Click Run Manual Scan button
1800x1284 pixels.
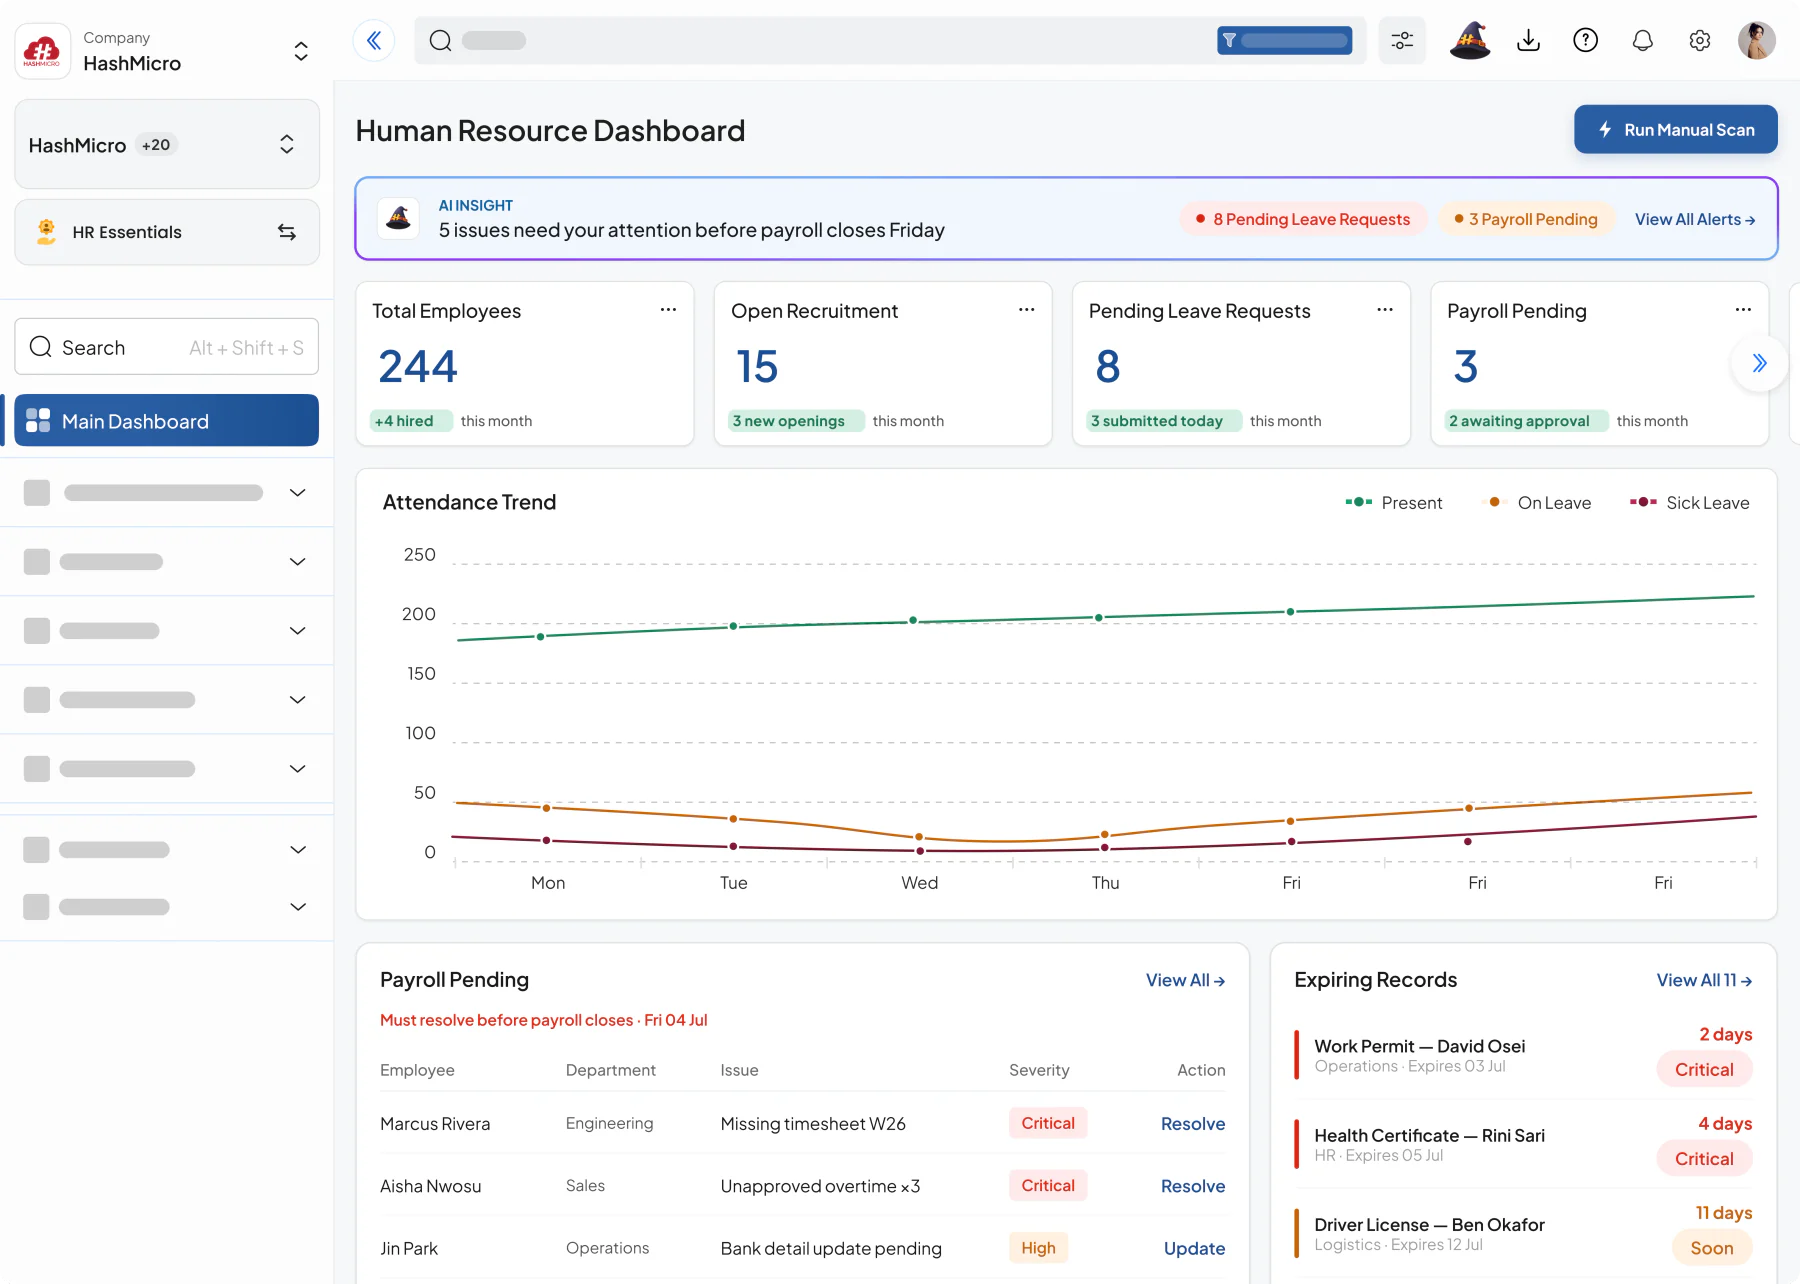1676,130
